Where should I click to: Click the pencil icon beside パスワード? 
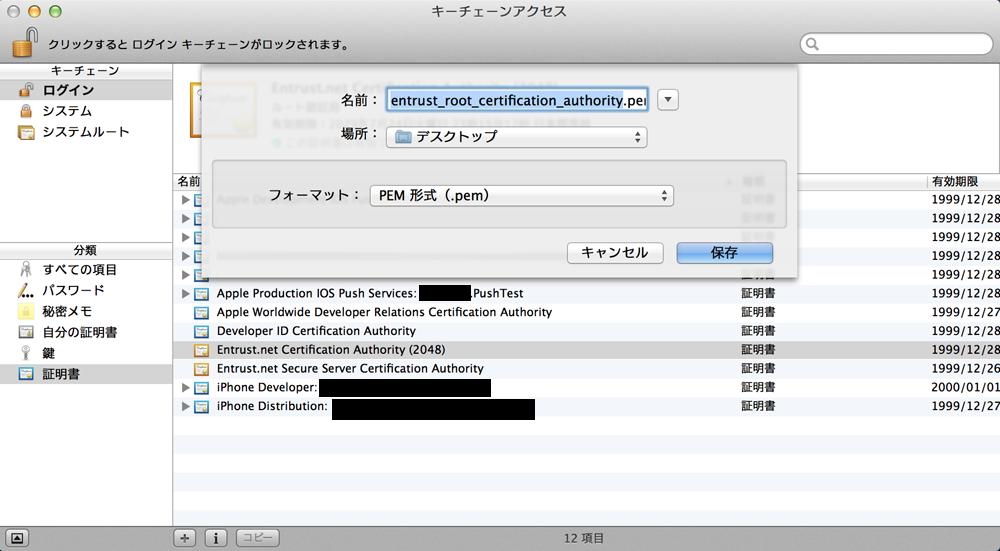[x=26, y=291]
